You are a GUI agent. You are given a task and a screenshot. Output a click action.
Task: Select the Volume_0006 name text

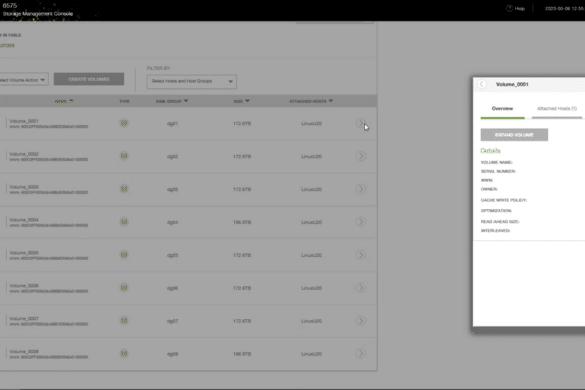24,286
